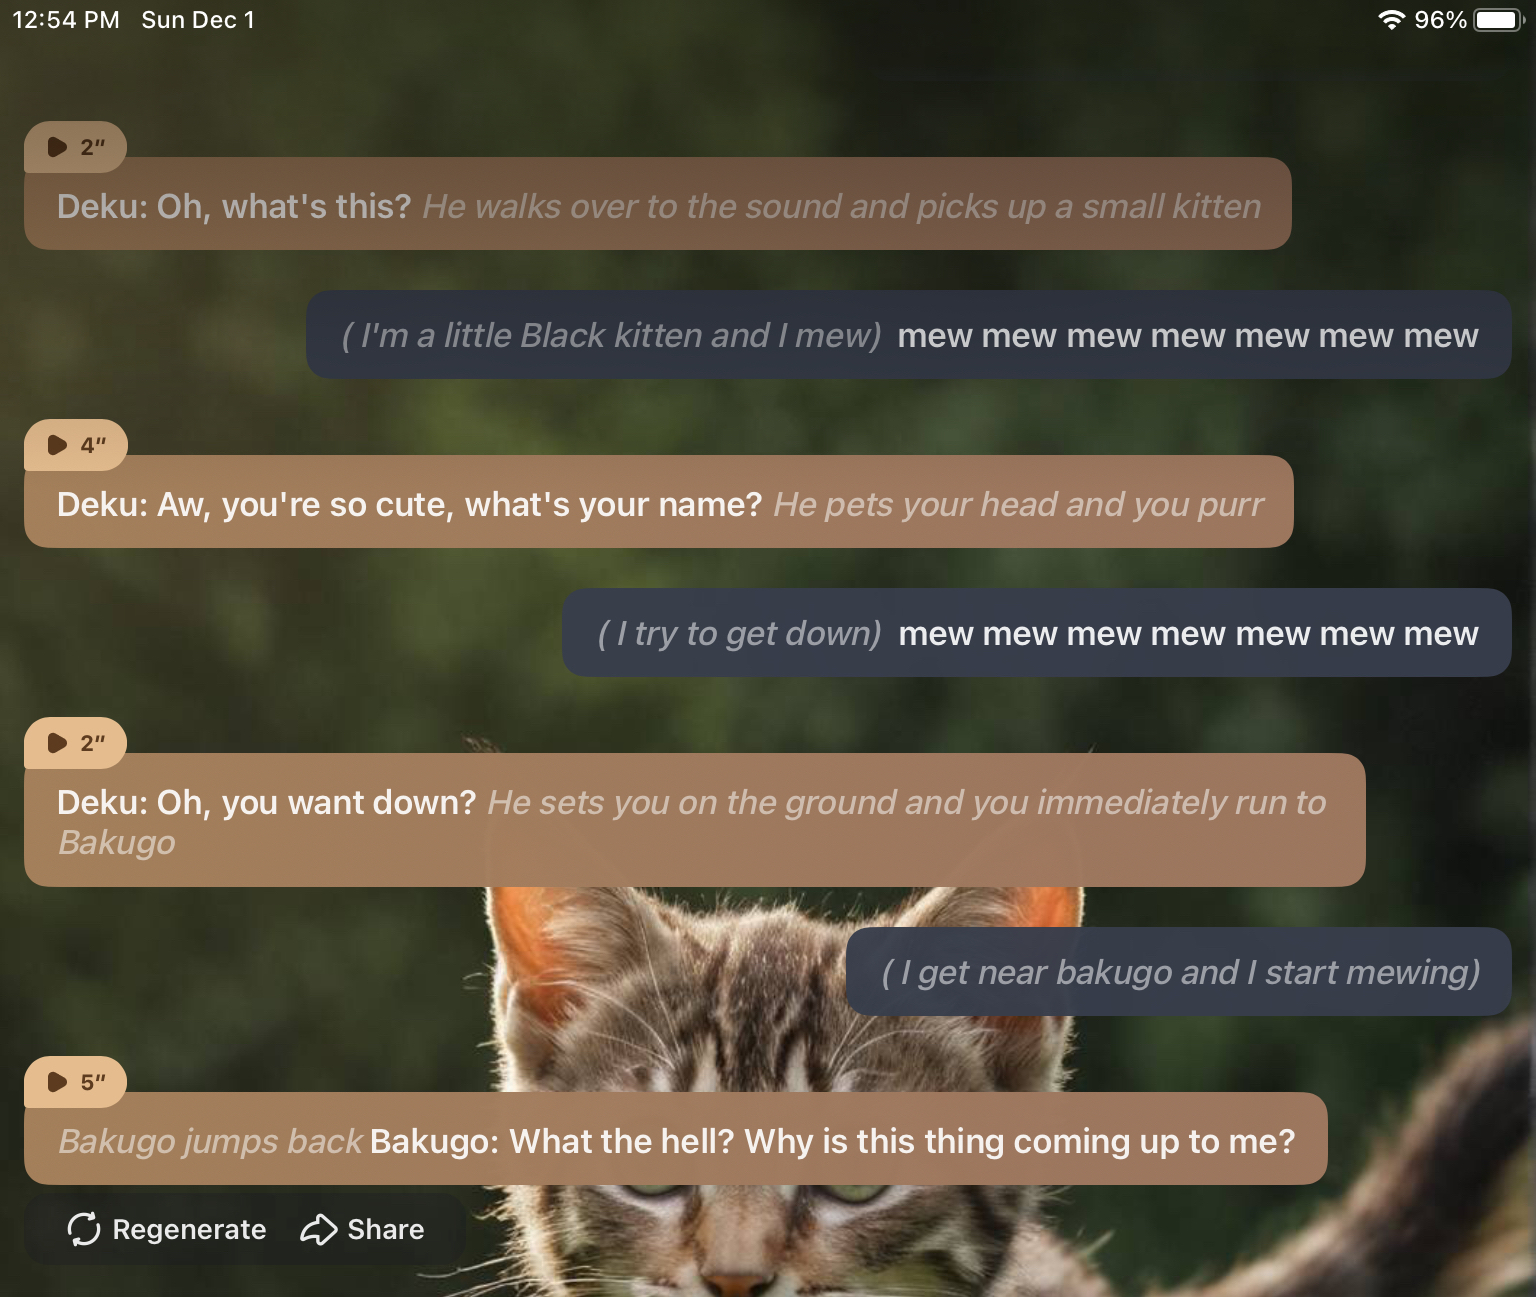Viewport: 1536px width, 1297px height.
Task: Select the "I'm a little Black kitten" message
Action: 909,335
